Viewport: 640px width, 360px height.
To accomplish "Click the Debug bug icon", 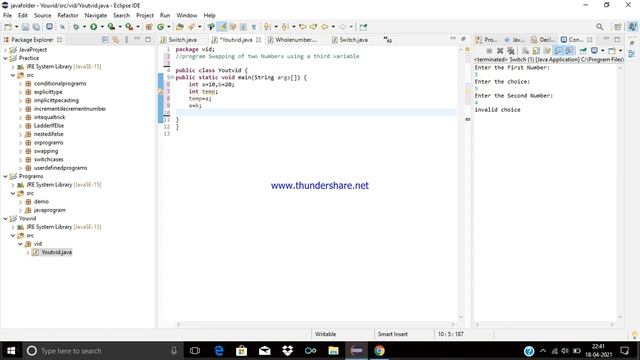I will (76, 27).
